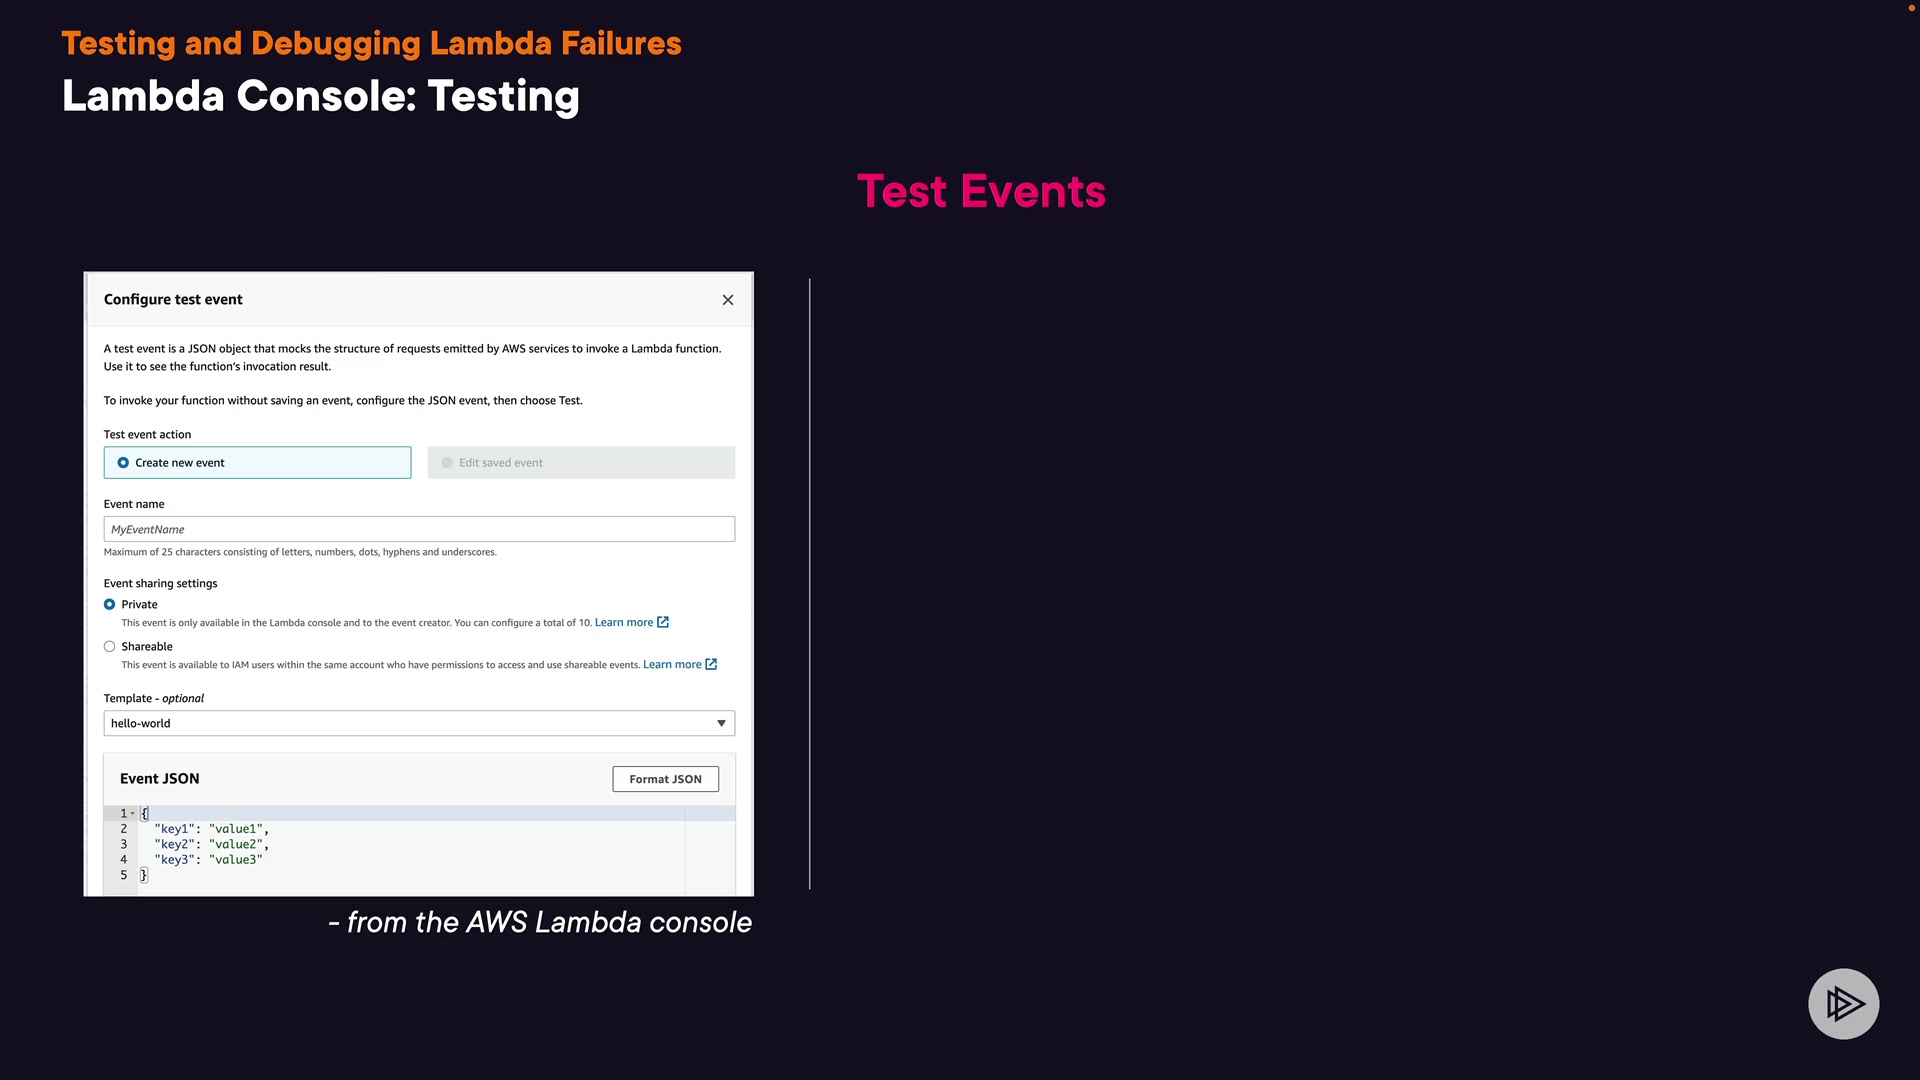
Task: Click the orange recording dot at top right
Action: (x=1912, y=8)
